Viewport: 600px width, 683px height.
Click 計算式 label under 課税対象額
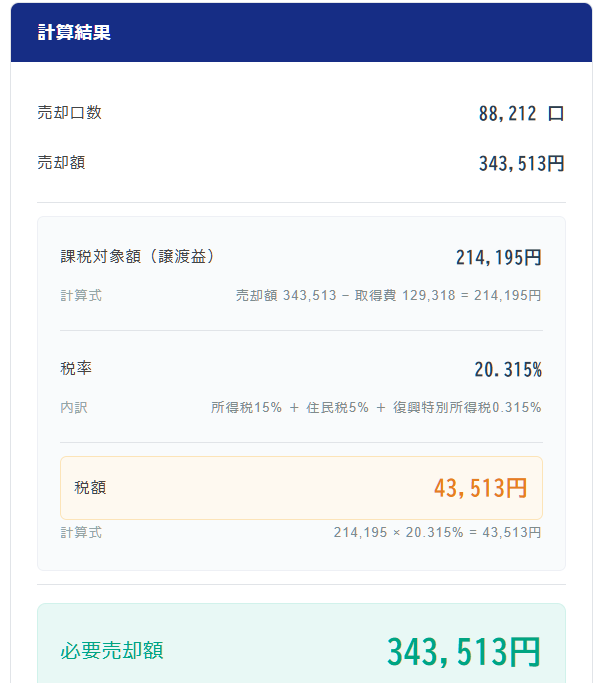point(81,296)
